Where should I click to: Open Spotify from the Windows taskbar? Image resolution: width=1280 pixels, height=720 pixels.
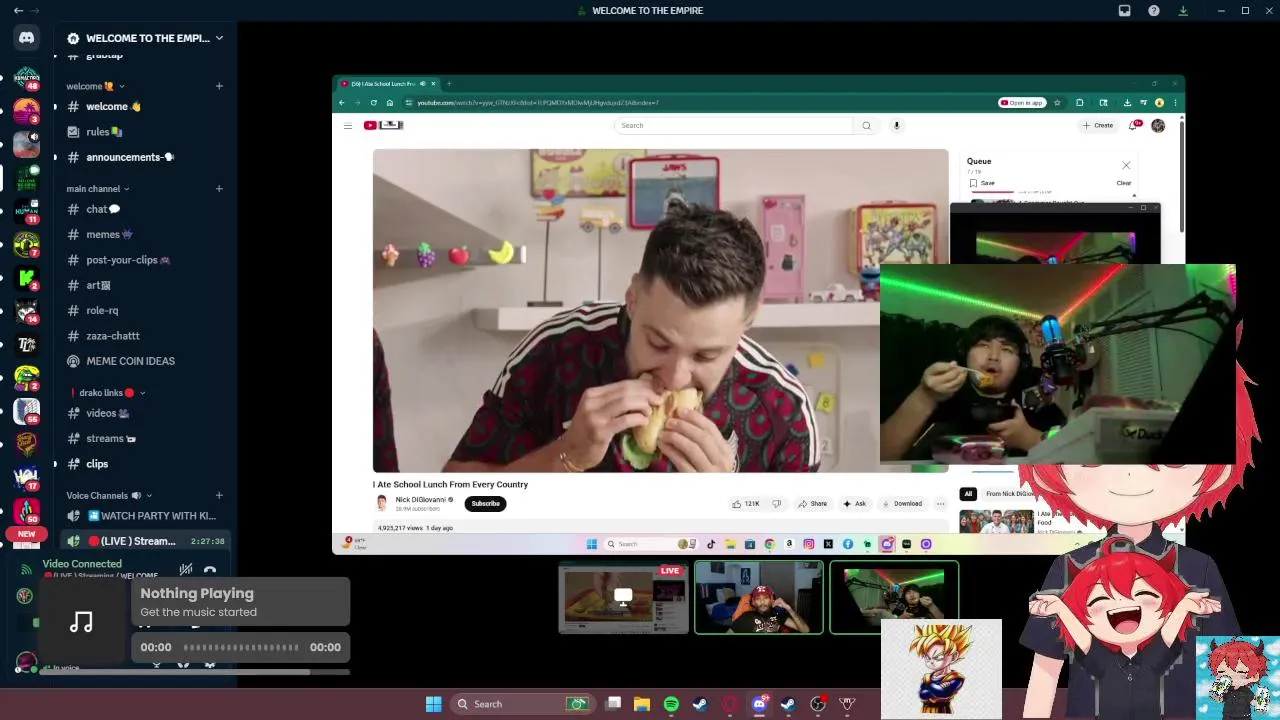(x=671, y=704)
